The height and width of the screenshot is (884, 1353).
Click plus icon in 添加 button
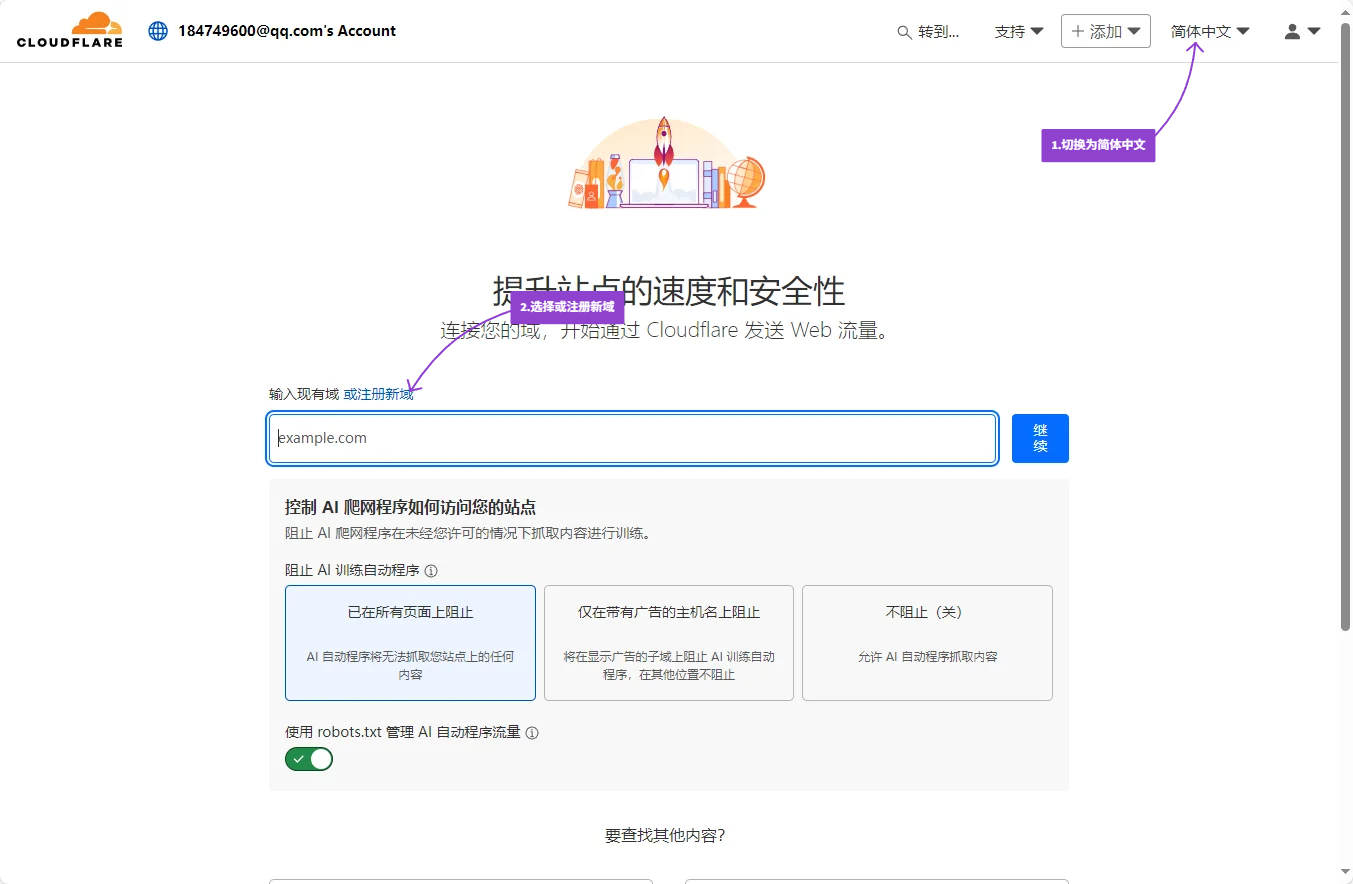pyautogui.click(x=1077, y=31)
